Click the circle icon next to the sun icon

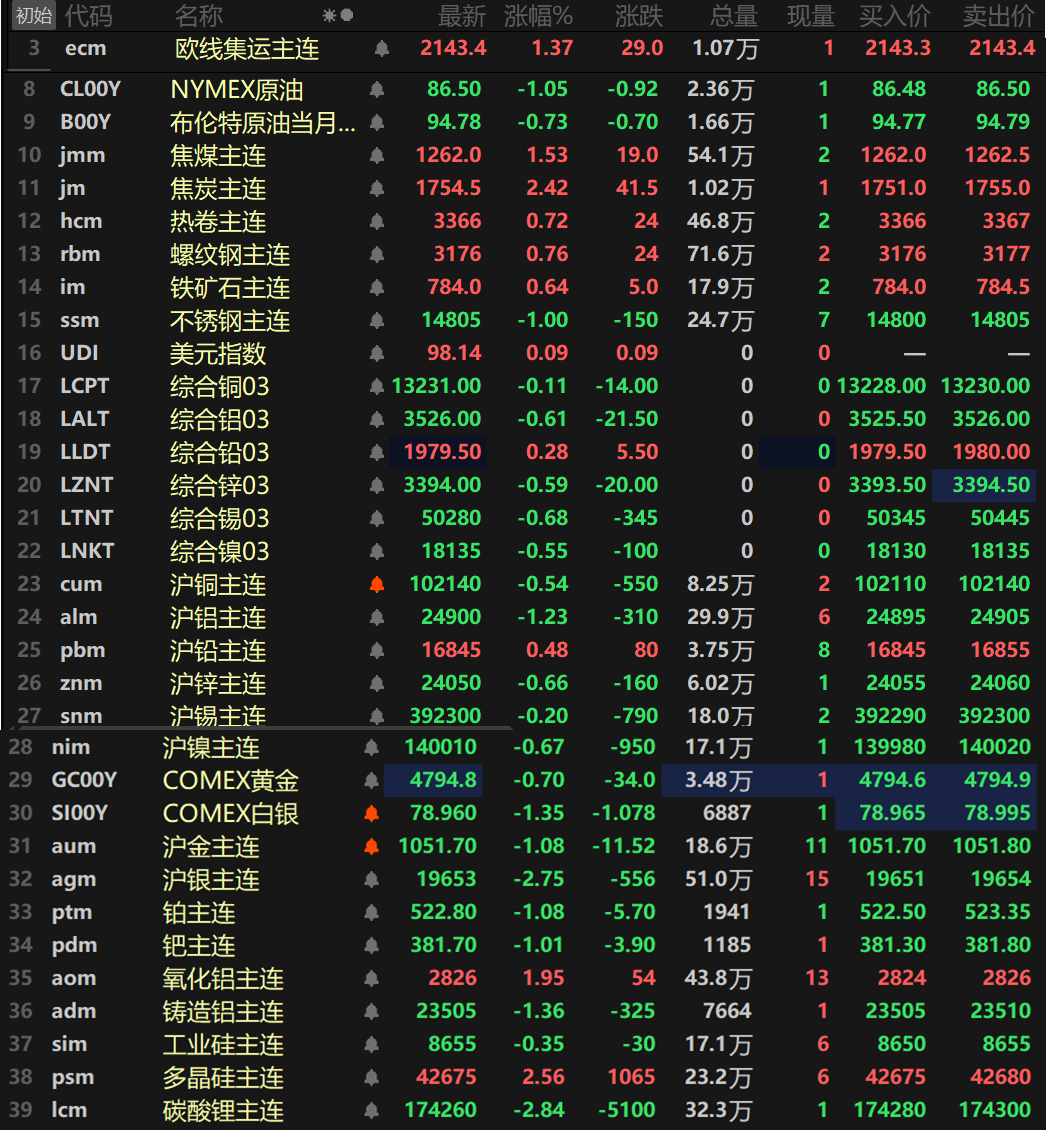pos(345,15)
